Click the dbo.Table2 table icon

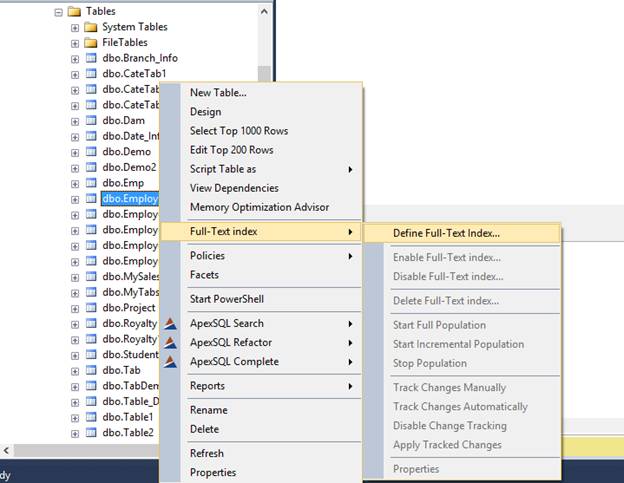(91, 432)
